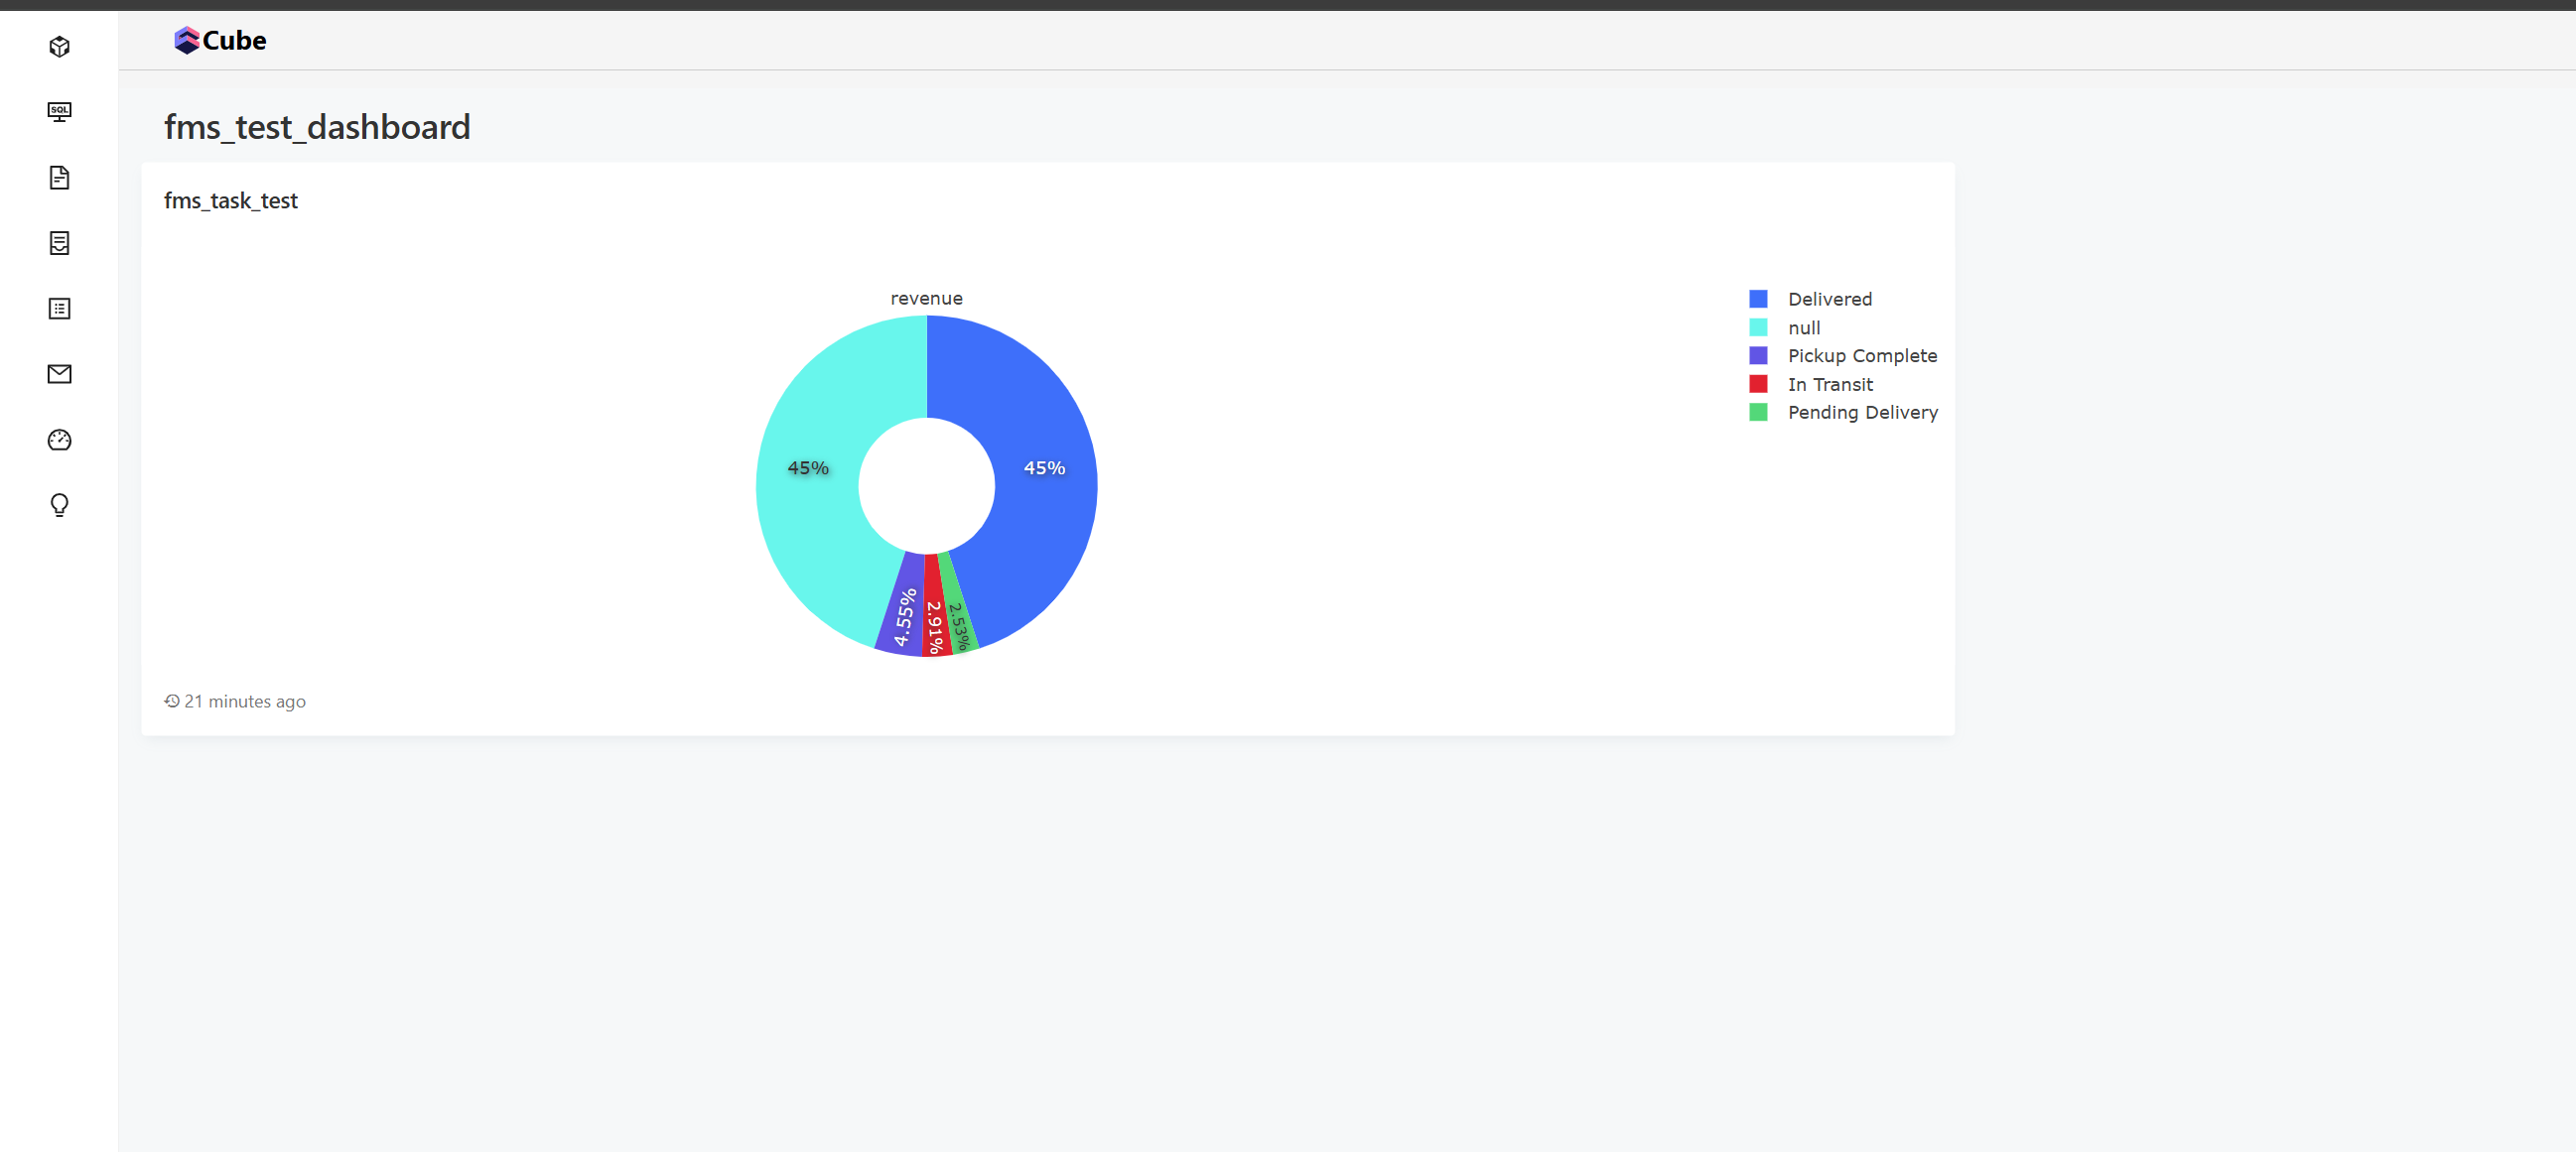Toggle the Pickup Complete legend entry
This screenshot has height=1152, width=2576.
(1861, 356)
